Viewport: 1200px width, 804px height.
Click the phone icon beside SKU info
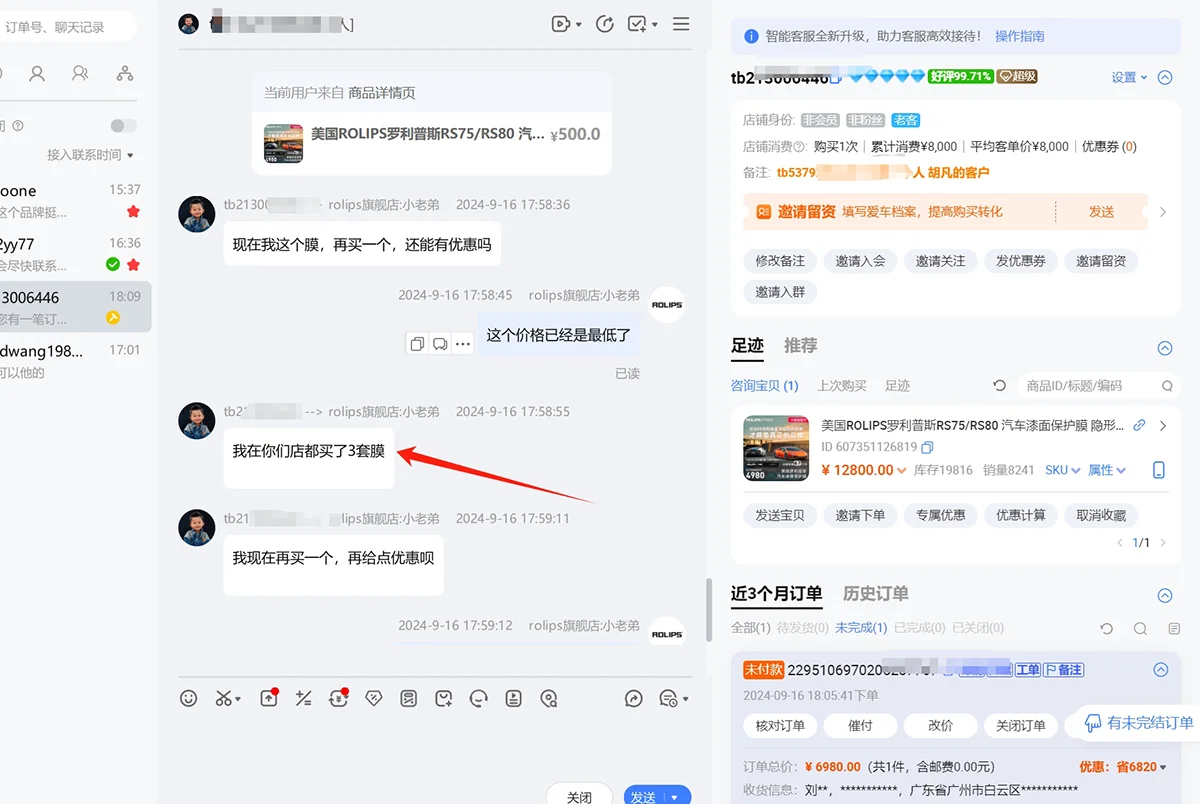1158,469
